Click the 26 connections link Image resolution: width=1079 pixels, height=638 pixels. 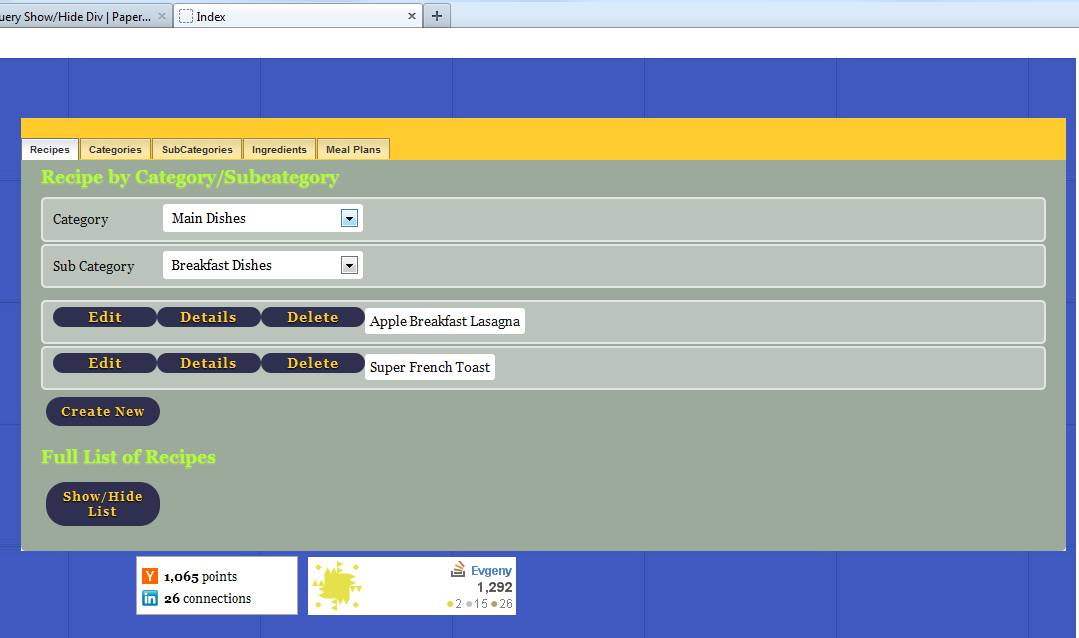pos(205,598)
